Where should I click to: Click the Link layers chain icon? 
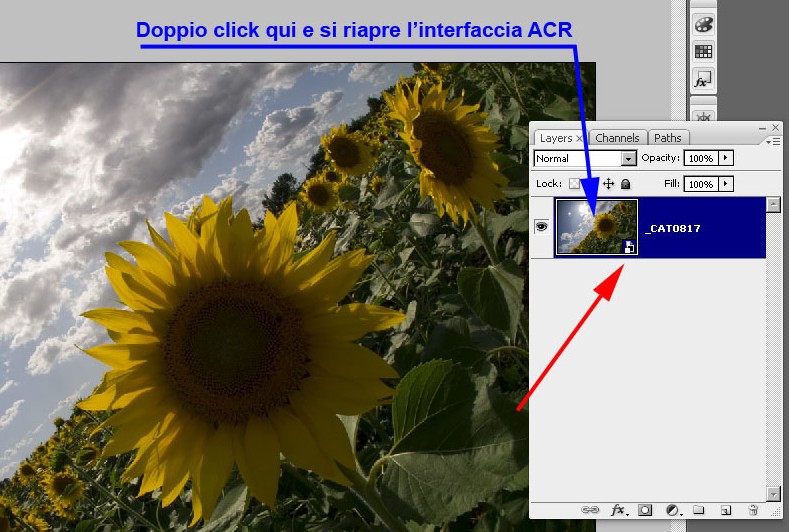[x=590, y=510]
